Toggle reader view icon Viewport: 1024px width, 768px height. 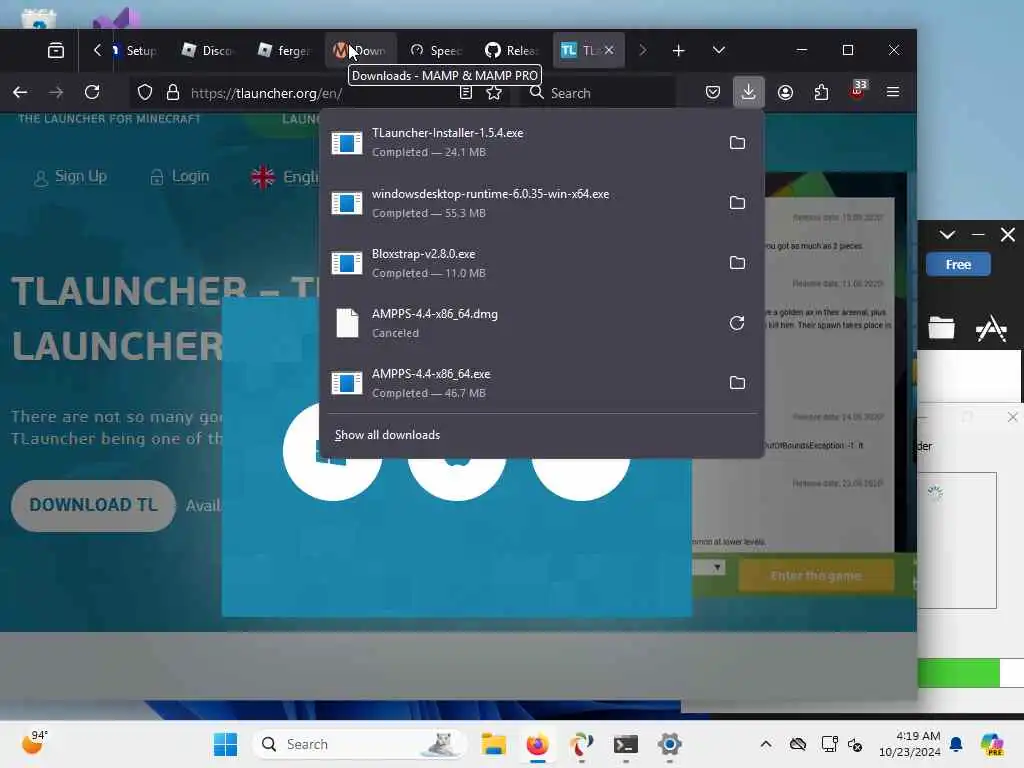click(466, 93)
